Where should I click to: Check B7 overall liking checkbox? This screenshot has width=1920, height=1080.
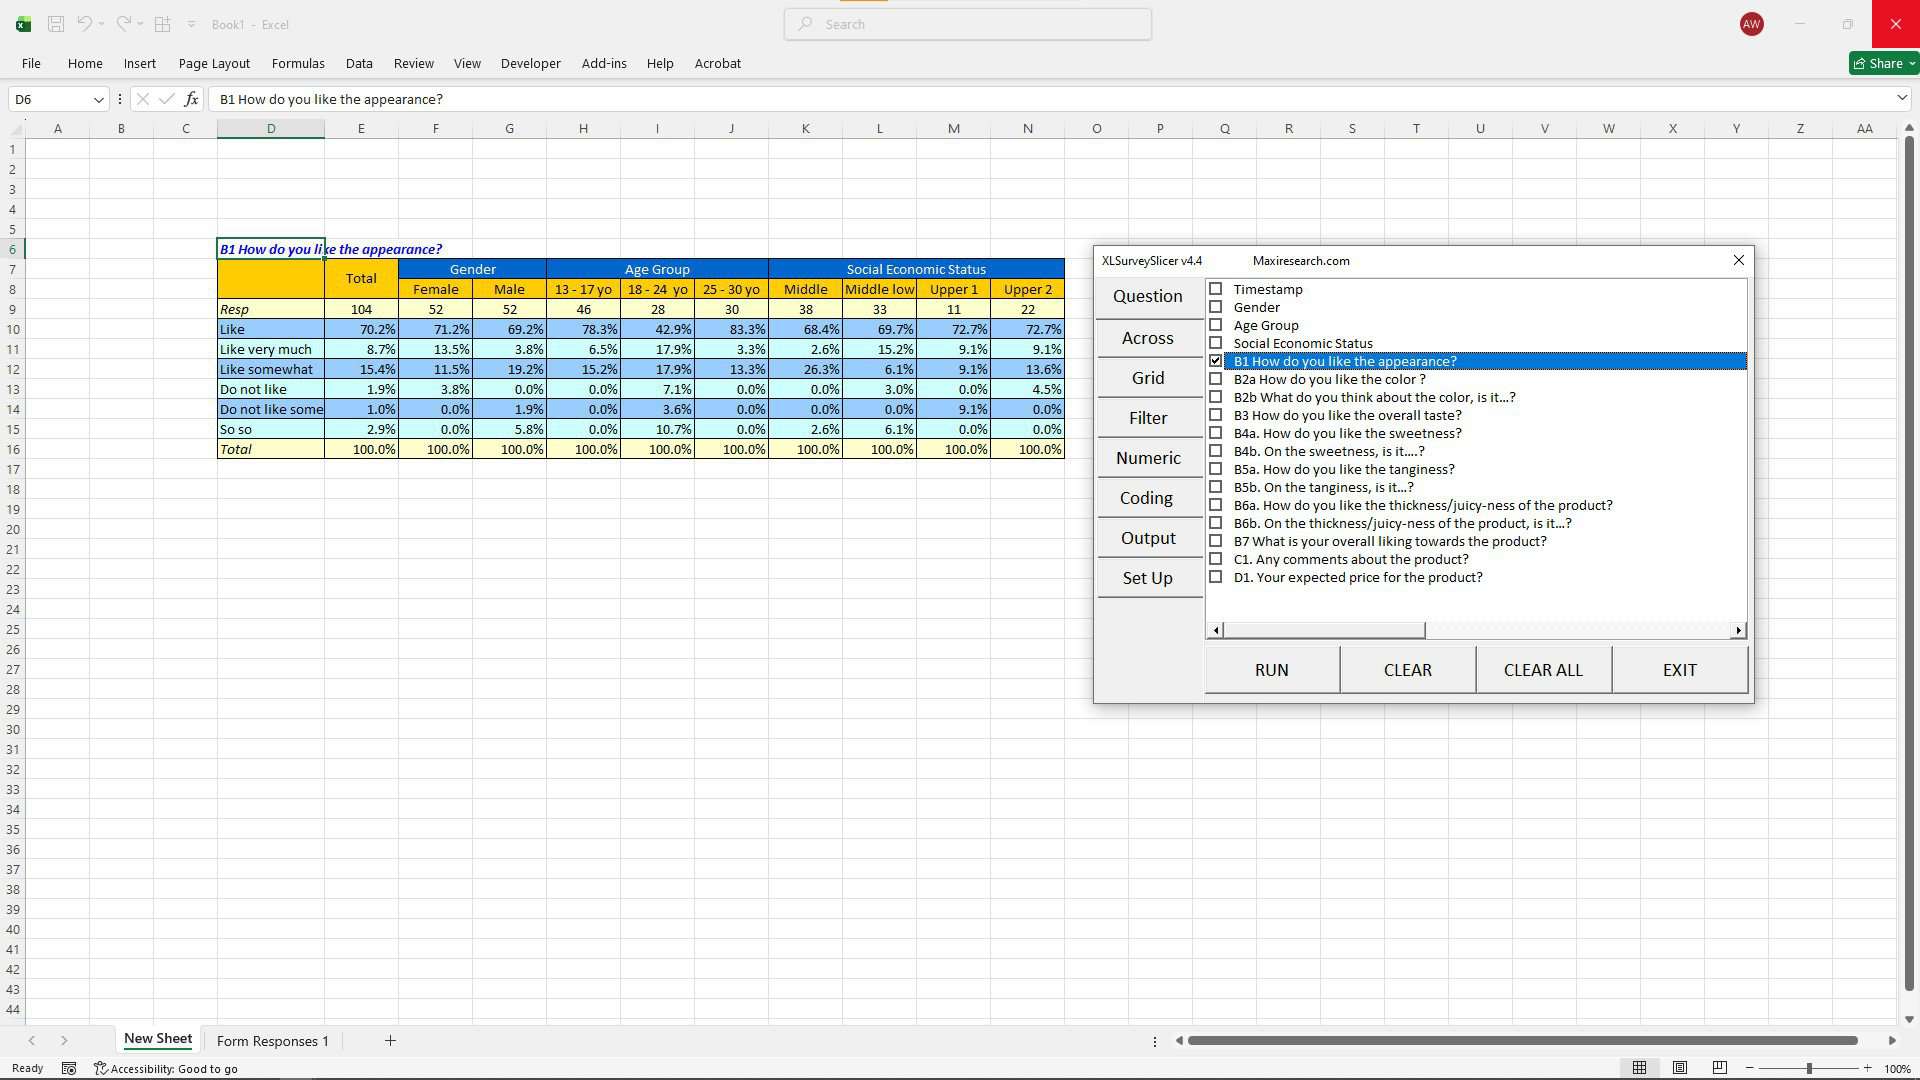[1216, 541]
